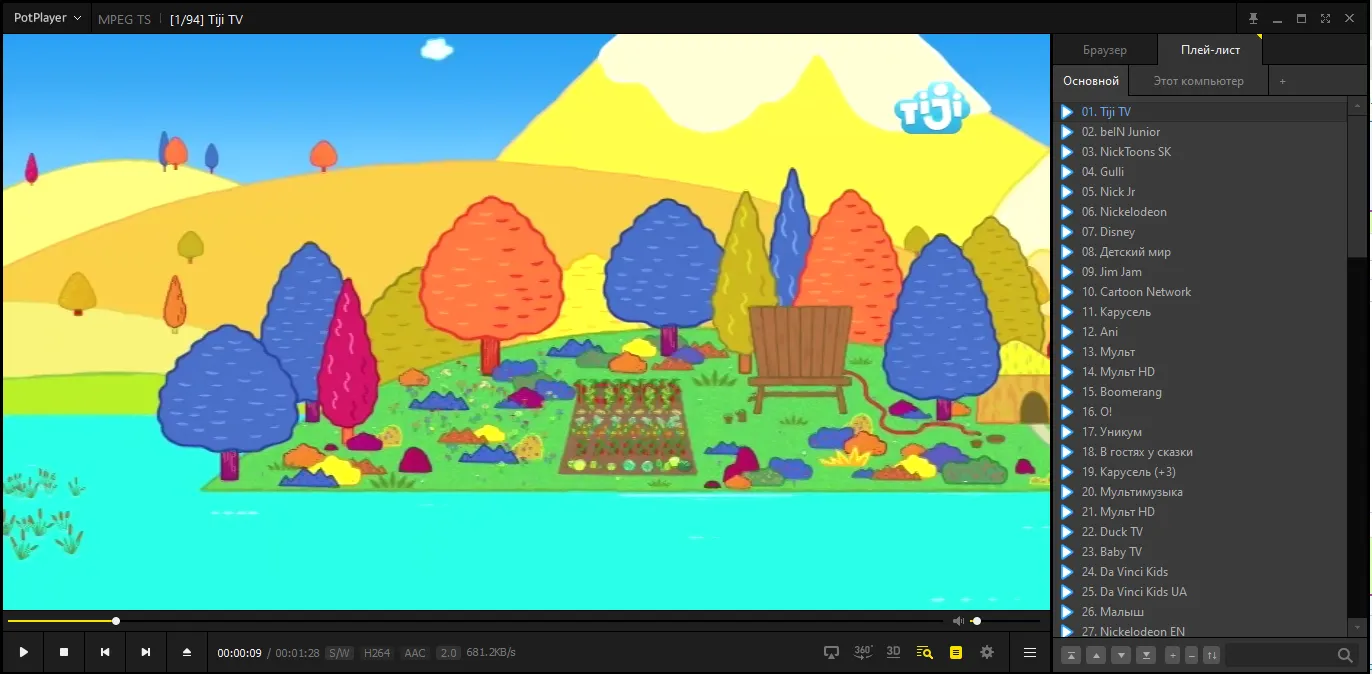This screenshot has height=674, width=1372.
Task: Move item to bottom of playlist
Action: click(1147, 655)
